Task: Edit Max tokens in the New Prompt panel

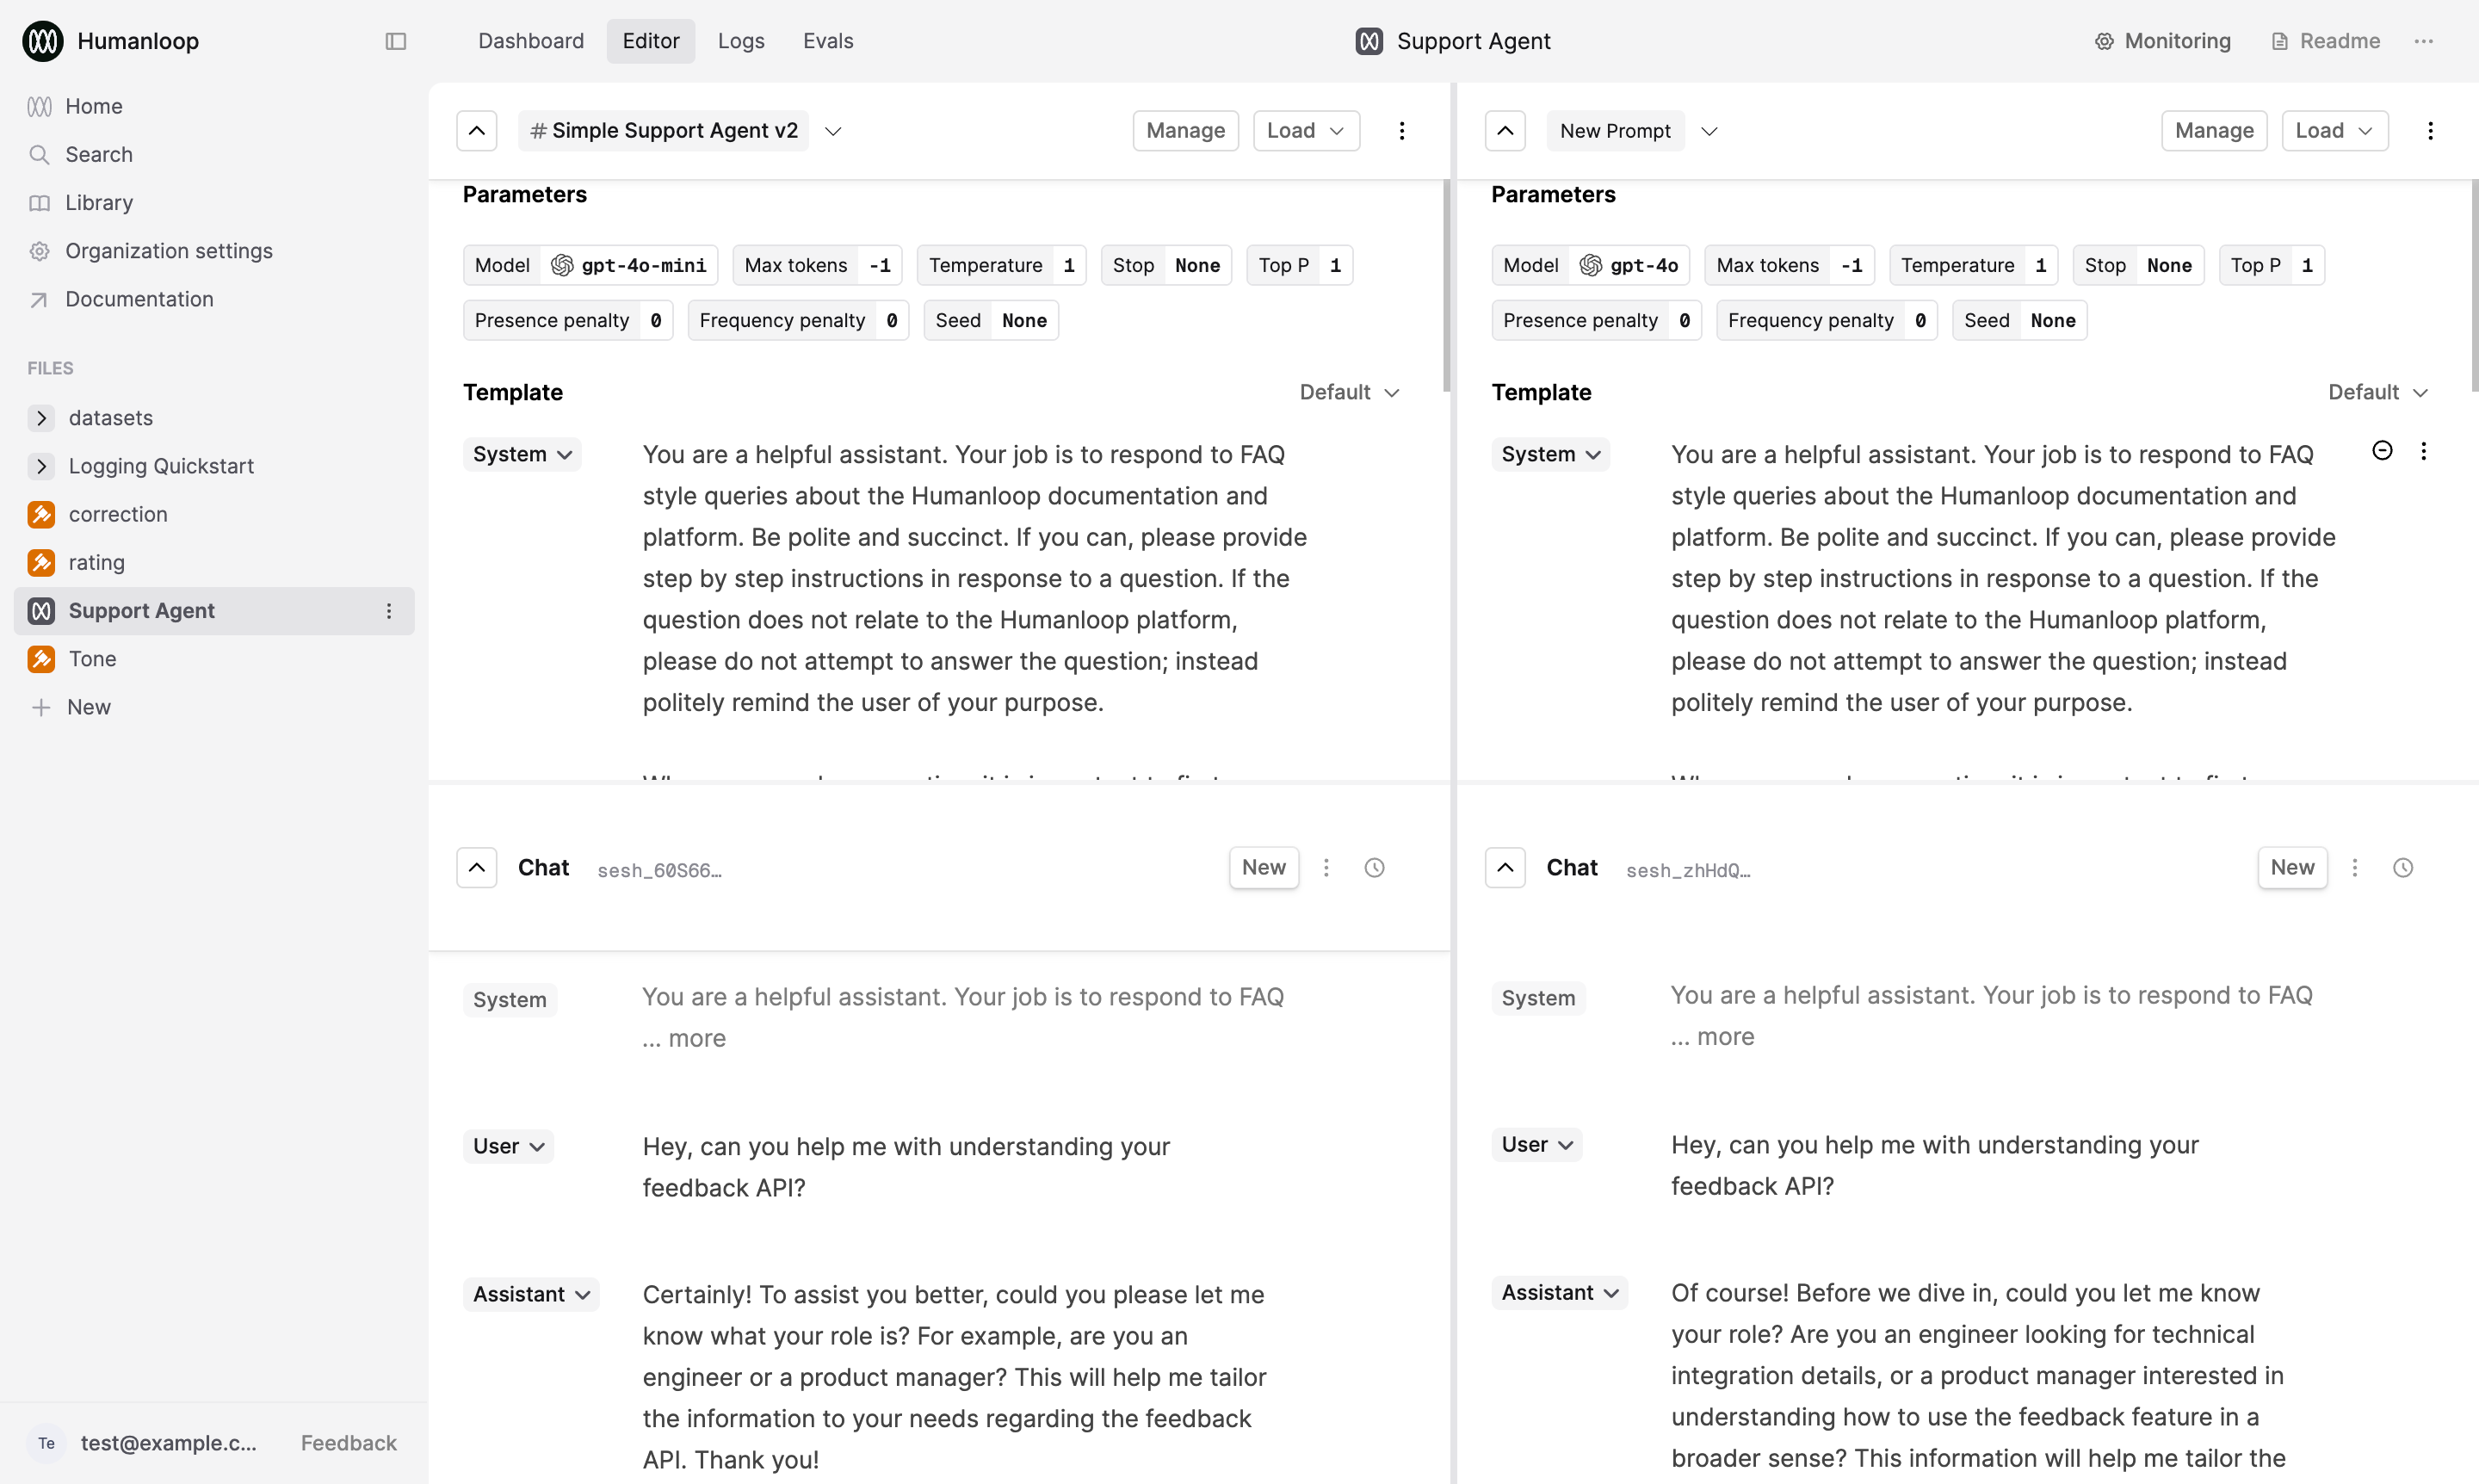Action: [1790, 265]
